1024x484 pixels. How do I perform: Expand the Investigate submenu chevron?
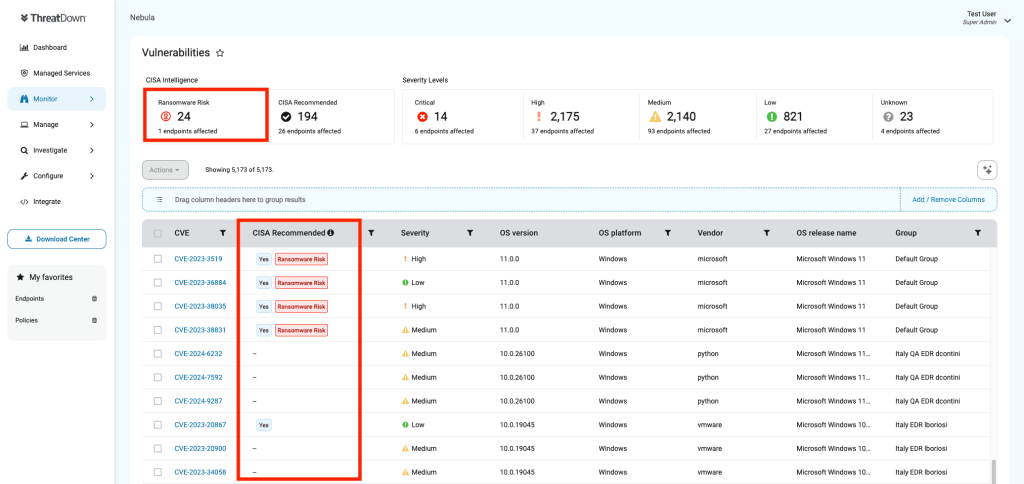[92, 150]
